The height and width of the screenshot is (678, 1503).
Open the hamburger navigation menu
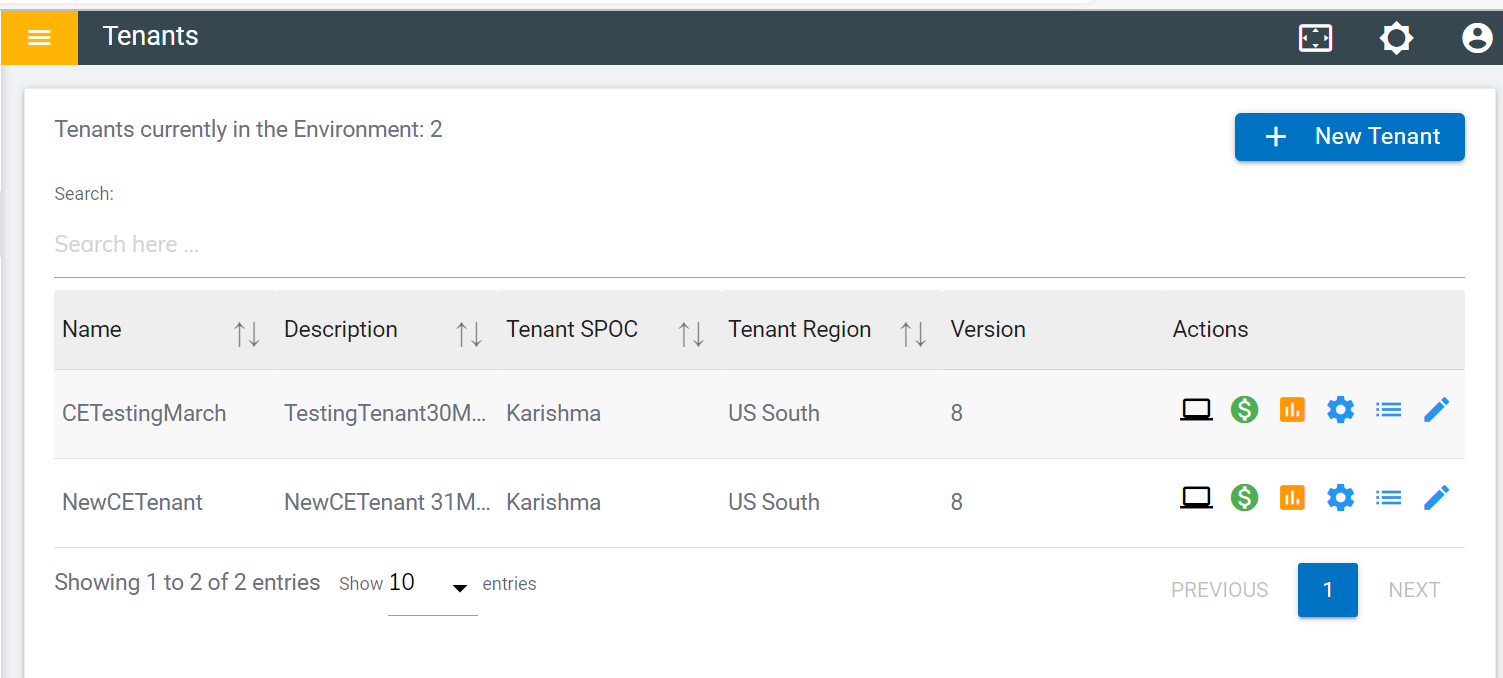click(x=39, y=38)
